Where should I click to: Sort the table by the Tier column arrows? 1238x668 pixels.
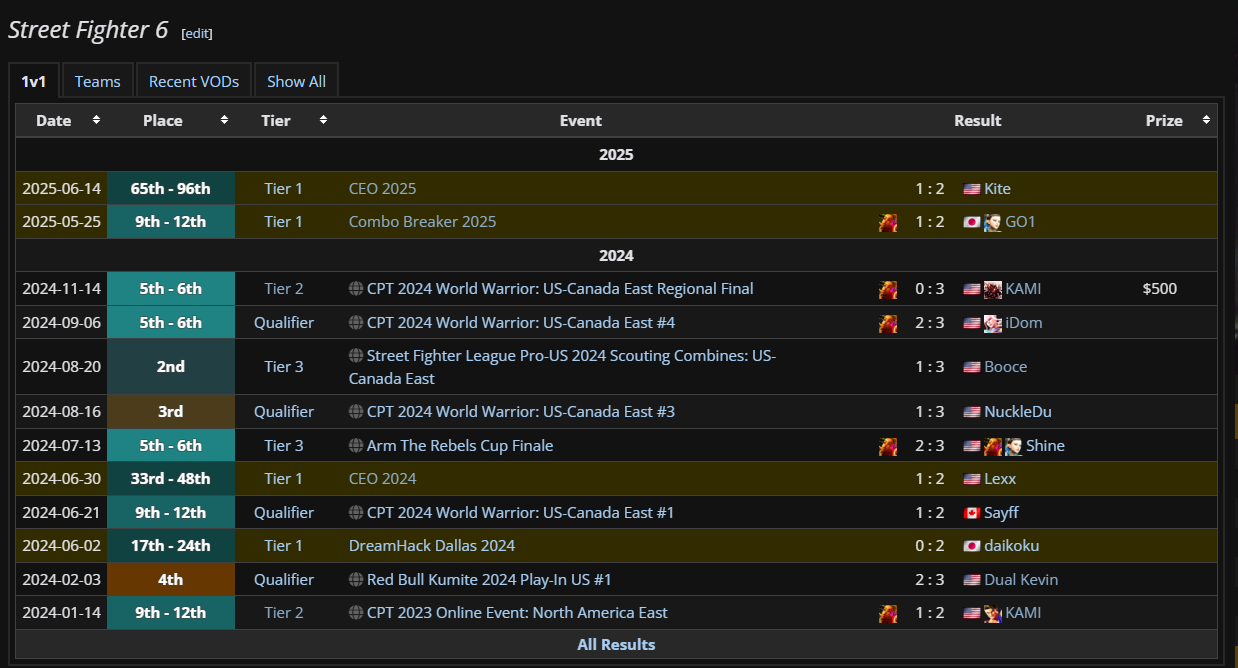point(323,120)
